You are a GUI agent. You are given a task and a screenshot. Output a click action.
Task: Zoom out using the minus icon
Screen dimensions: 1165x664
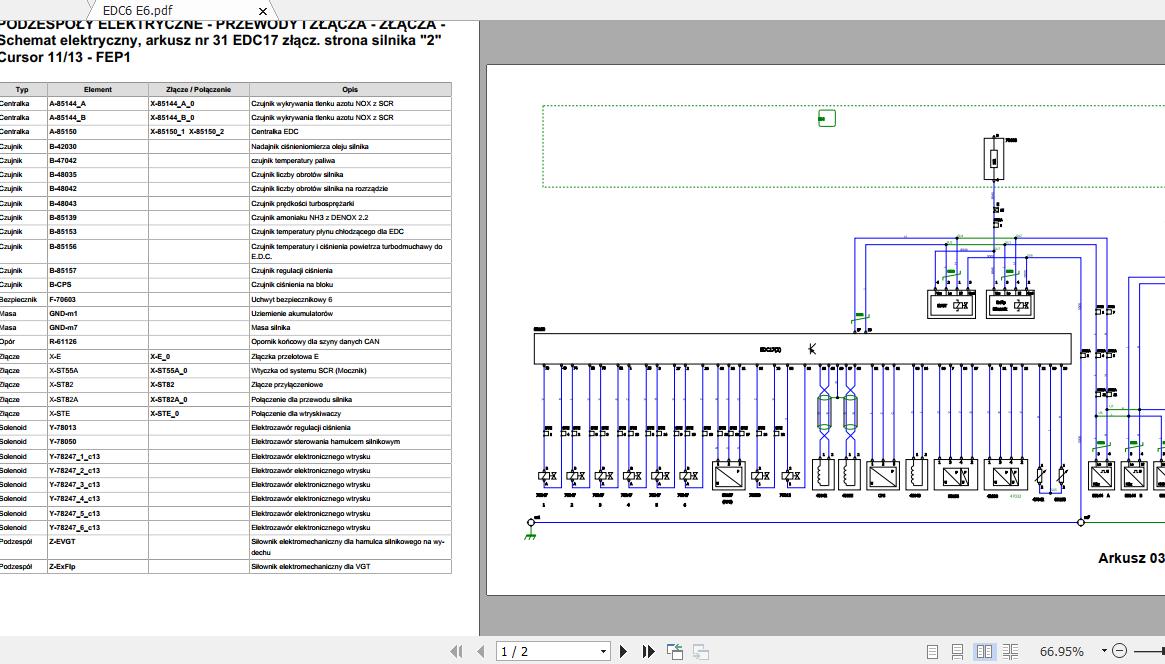coord(1120,650)
